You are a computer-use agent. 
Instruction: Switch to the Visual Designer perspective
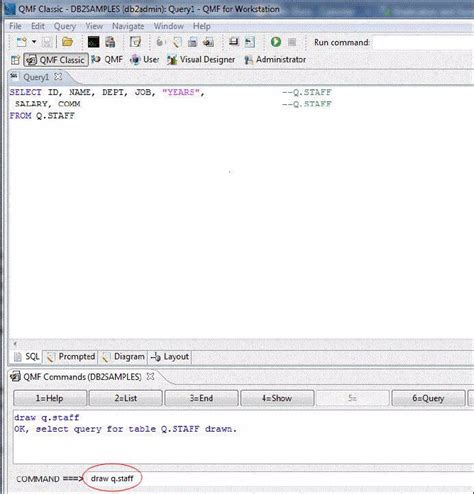pos(201,60)
